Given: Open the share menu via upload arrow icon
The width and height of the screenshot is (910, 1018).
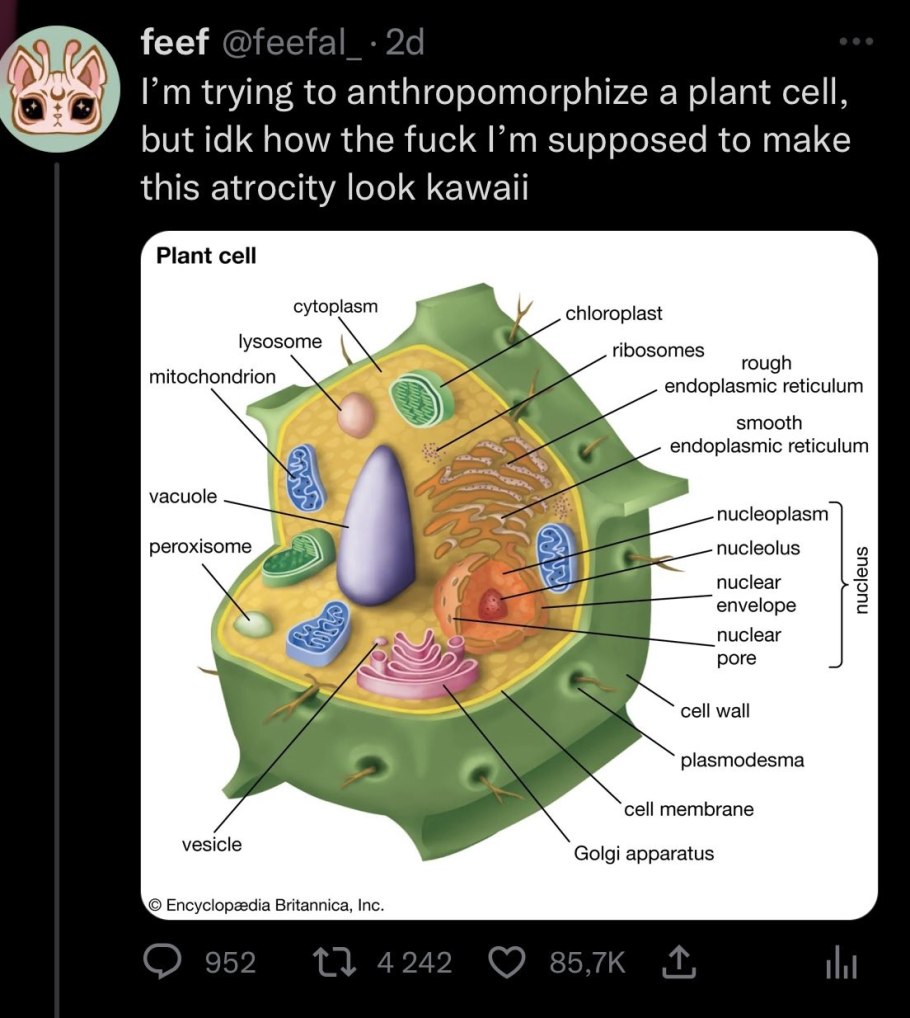Looking at the screenshot, I should coord(675,962).
